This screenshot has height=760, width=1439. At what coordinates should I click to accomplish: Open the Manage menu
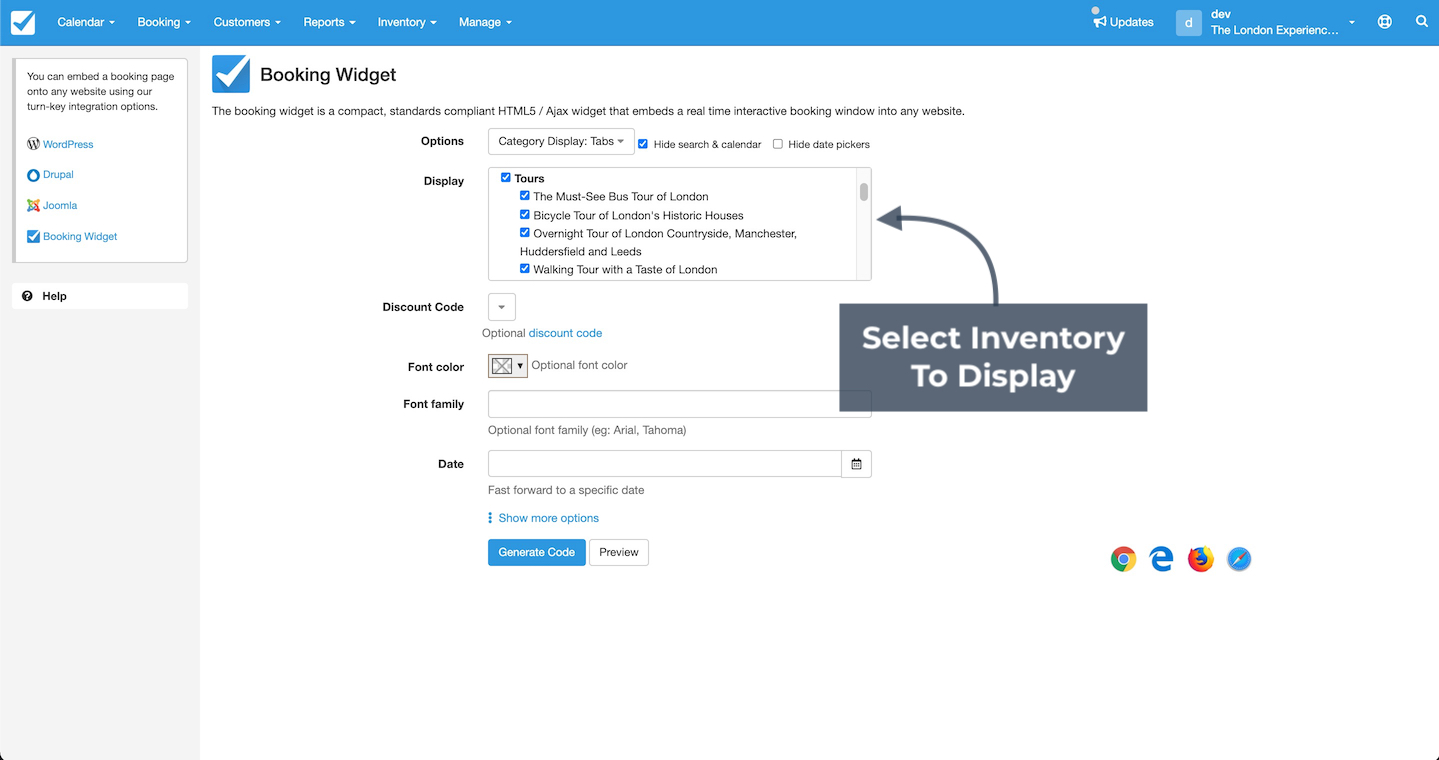(485, 22)
